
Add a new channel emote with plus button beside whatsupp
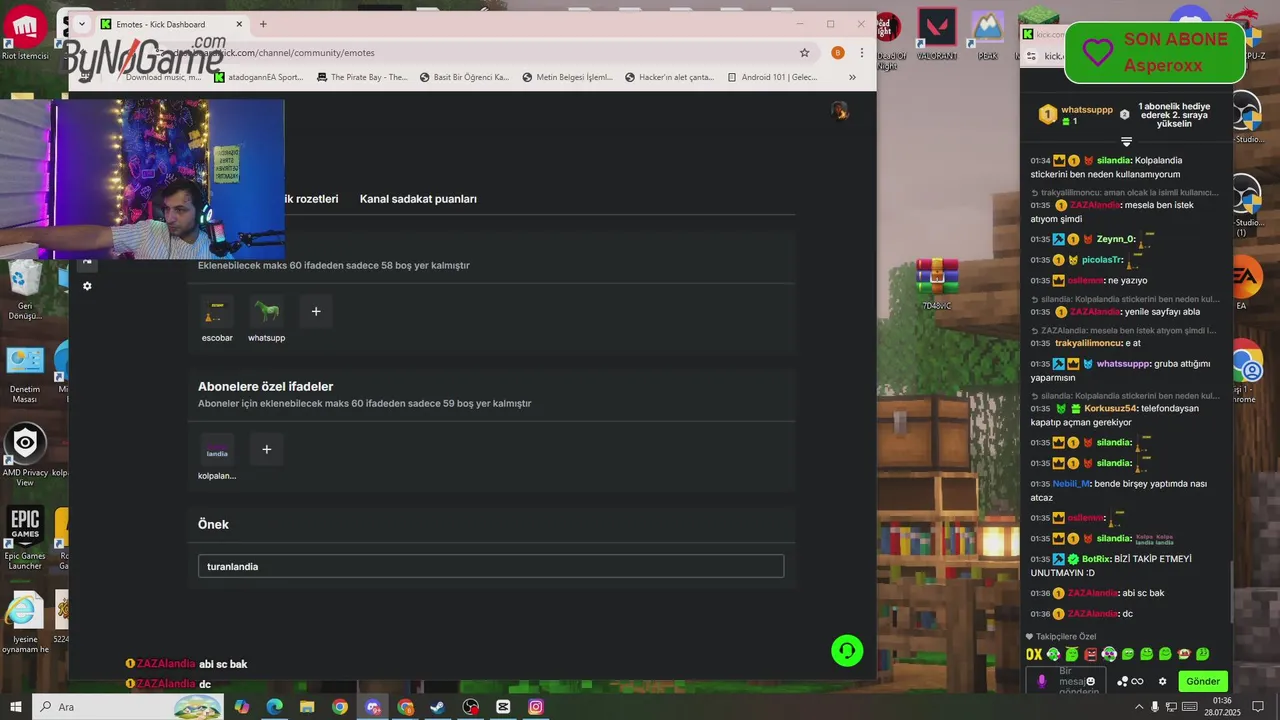(316, 311)
